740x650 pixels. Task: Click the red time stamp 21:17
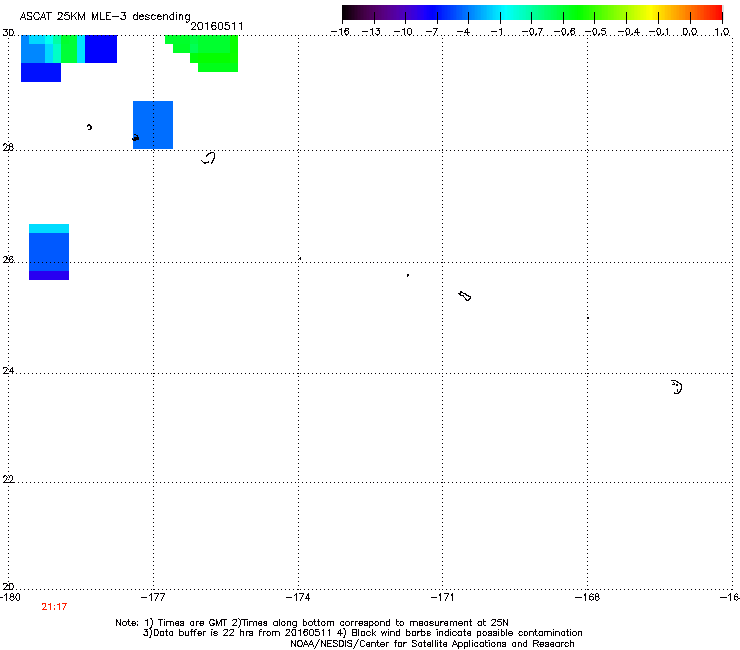54,607
